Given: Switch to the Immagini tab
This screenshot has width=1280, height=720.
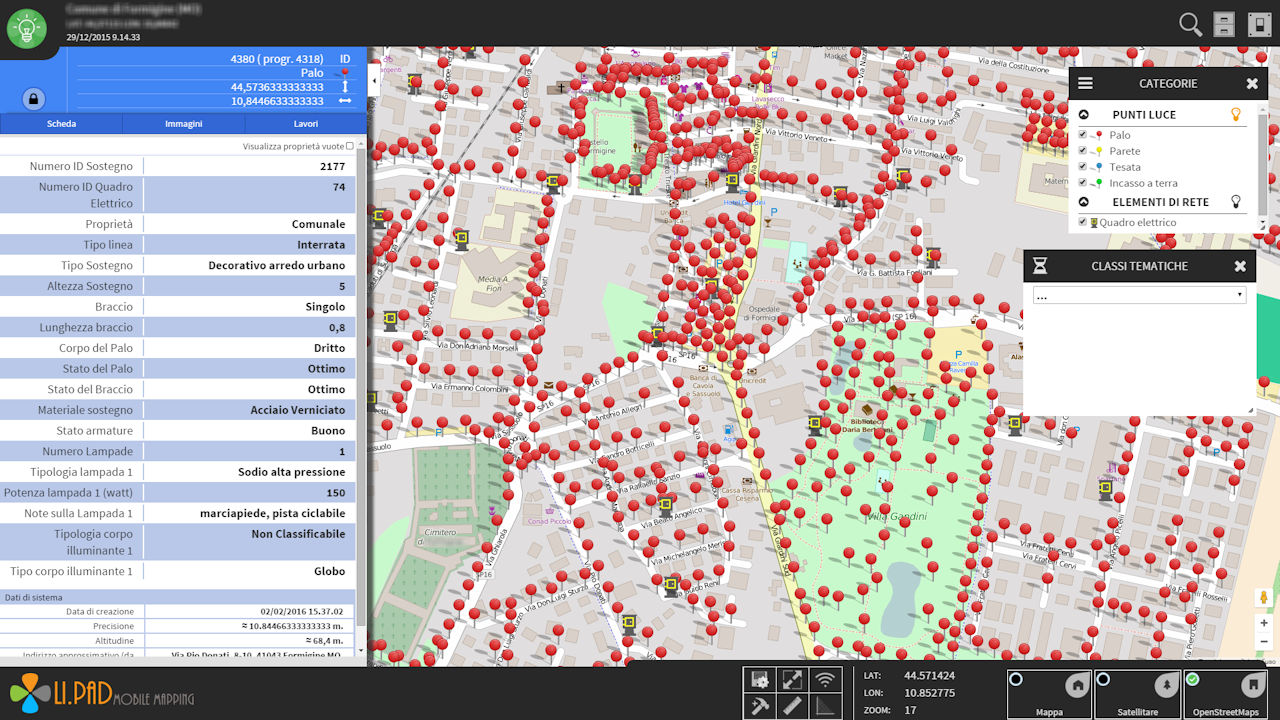Looking at the screenshot, I should coord(183,124).
